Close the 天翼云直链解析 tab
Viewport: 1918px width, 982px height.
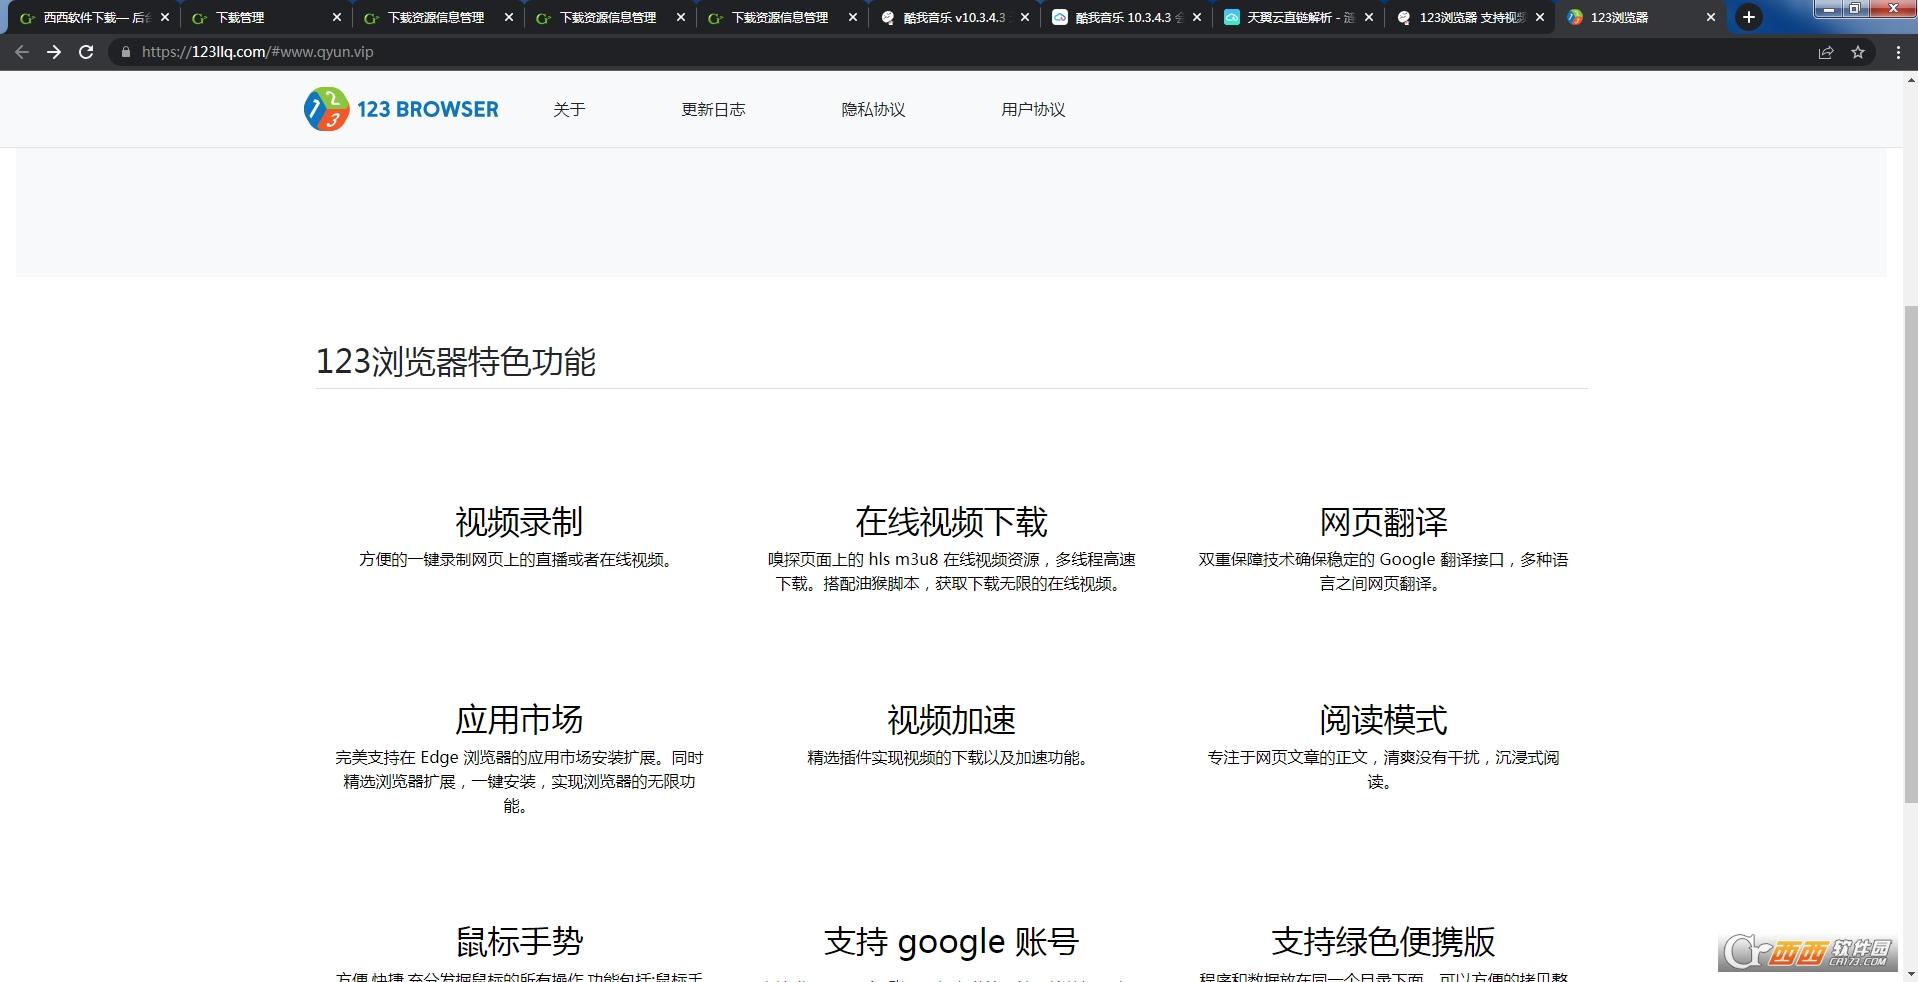pyautogui.click(x=1369, y=17)
